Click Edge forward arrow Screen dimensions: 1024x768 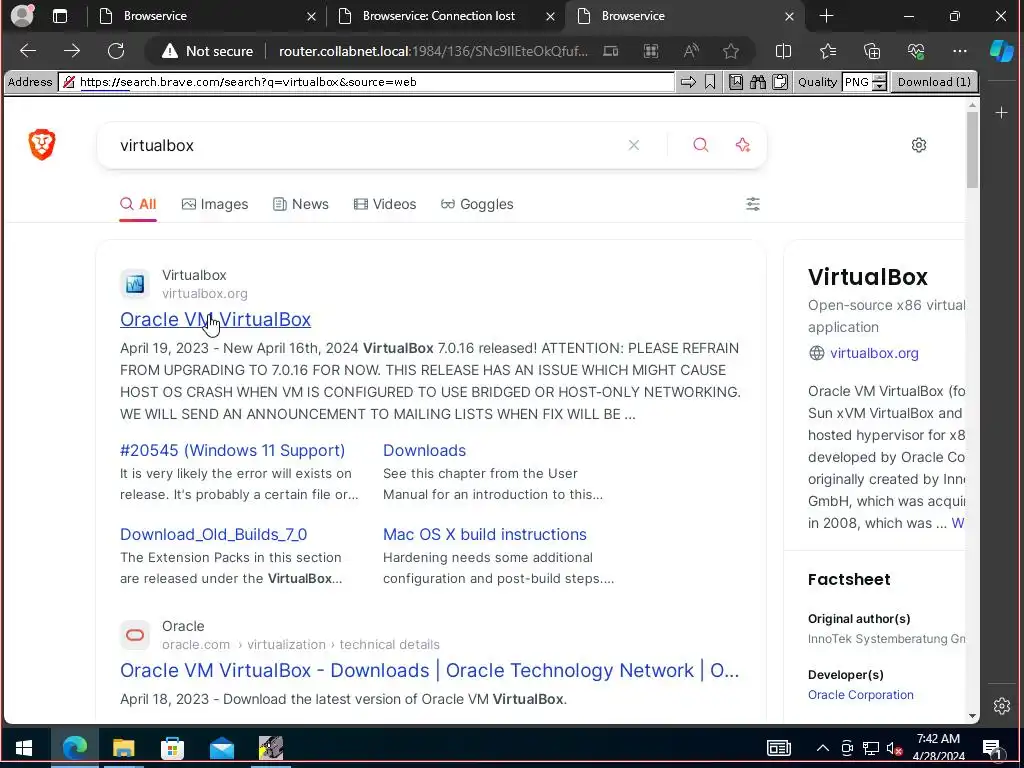pyautogui.click(x=72, y=51)
